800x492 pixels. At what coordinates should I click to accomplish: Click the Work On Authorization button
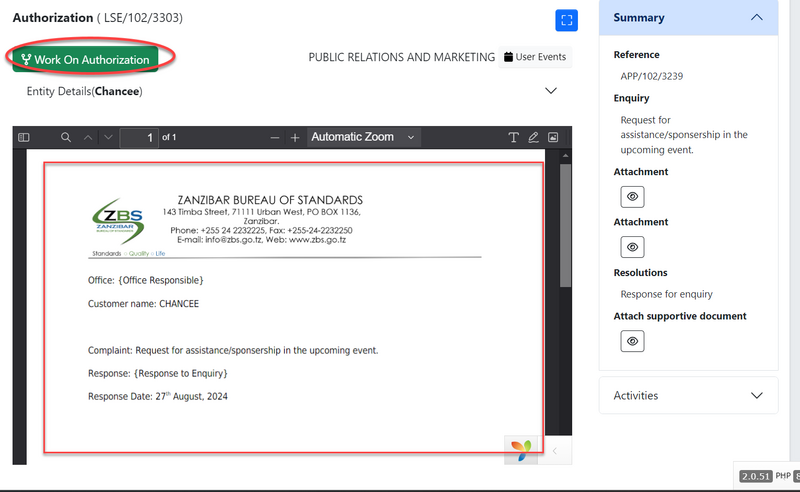[x=85, y=59]
